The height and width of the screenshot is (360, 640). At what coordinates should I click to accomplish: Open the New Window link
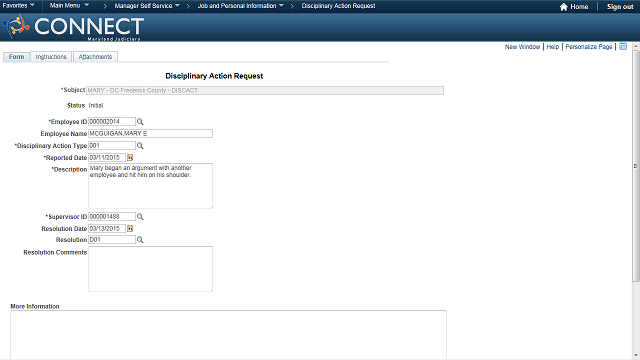[522, 47]
